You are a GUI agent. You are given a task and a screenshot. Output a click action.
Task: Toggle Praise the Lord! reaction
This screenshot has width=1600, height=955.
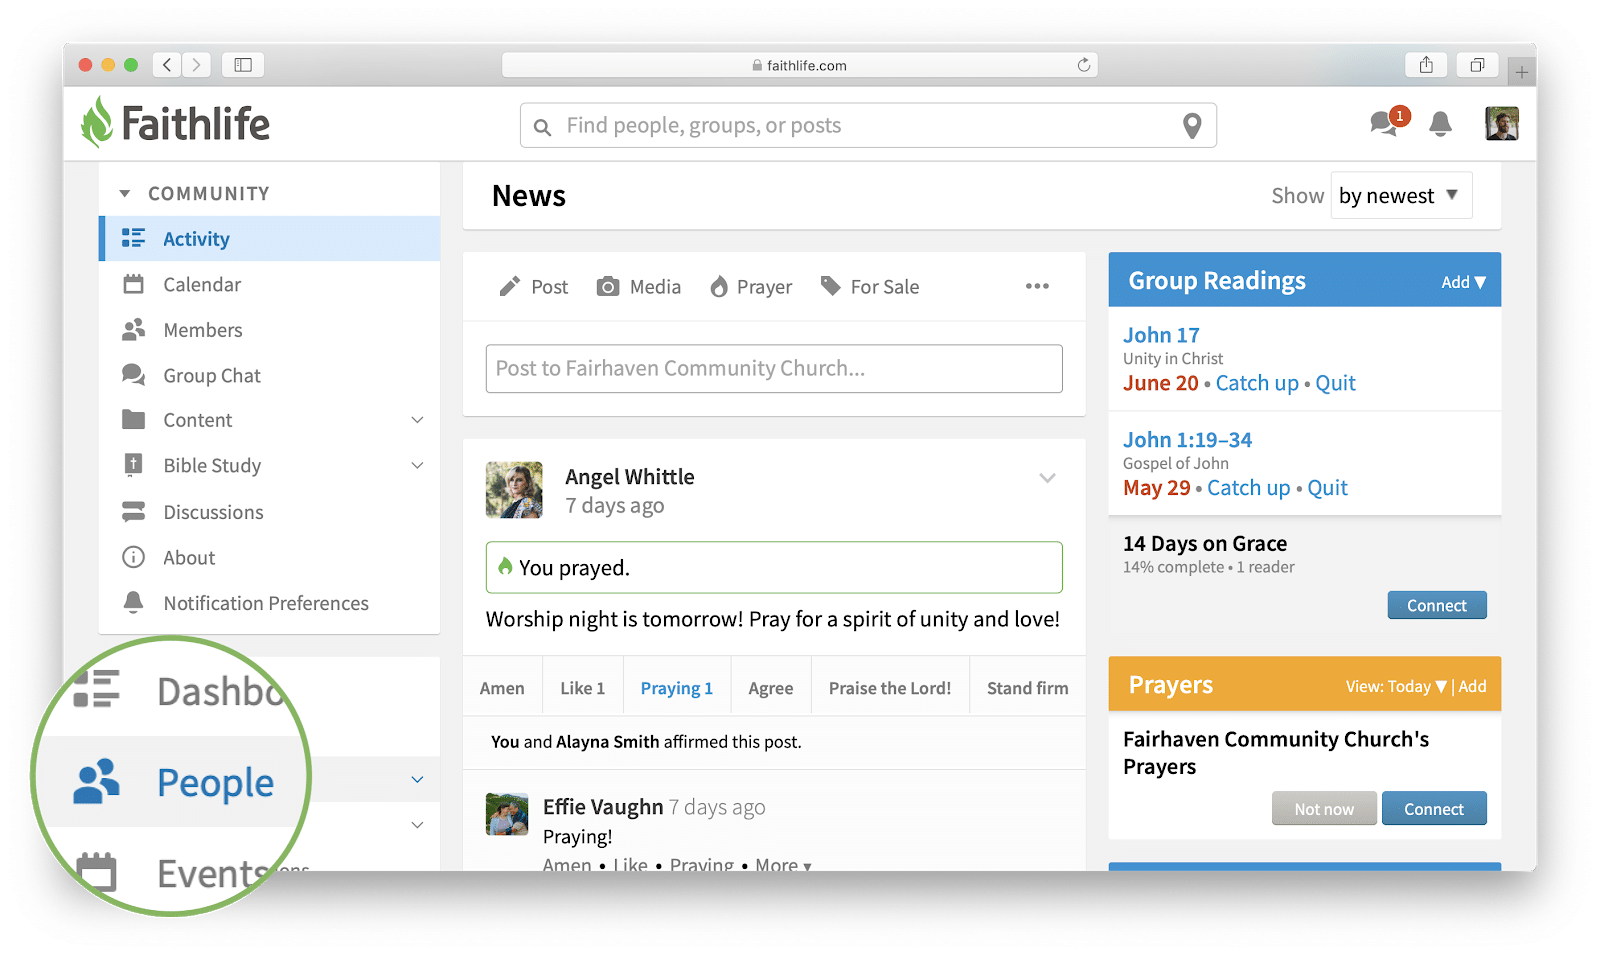(x=890, y=687)
